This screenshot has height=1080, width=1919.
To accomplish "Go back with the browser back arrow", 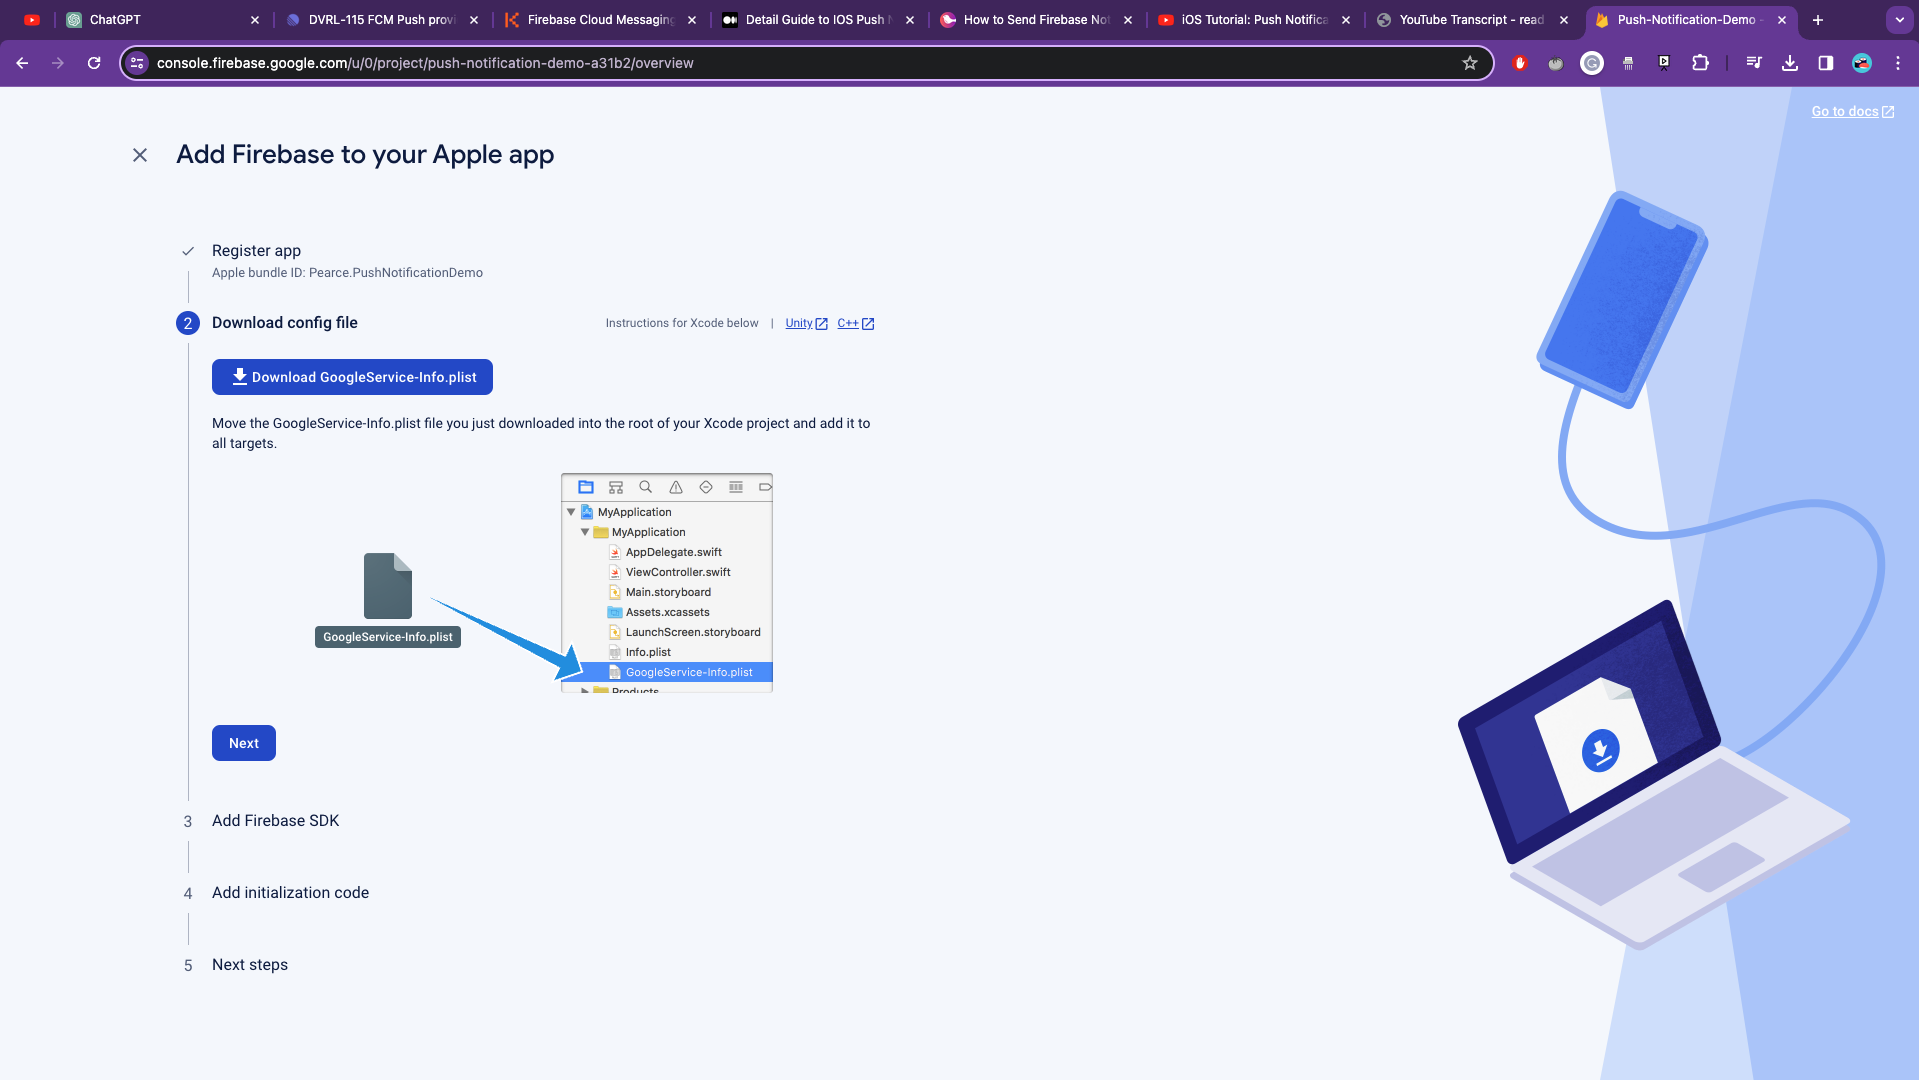I will click(x=22, y=63).
